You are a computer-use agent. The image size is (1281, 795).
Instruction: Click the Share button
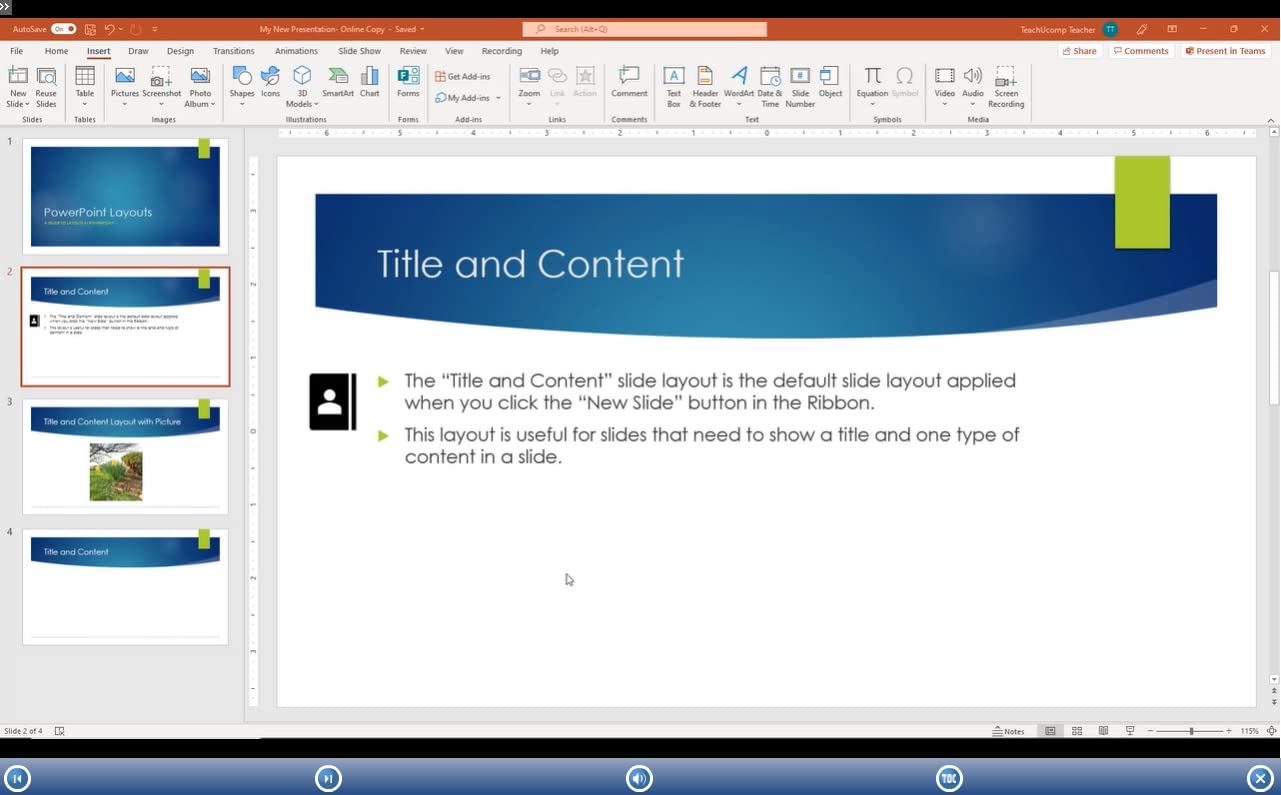click(x=1080, y=51)
